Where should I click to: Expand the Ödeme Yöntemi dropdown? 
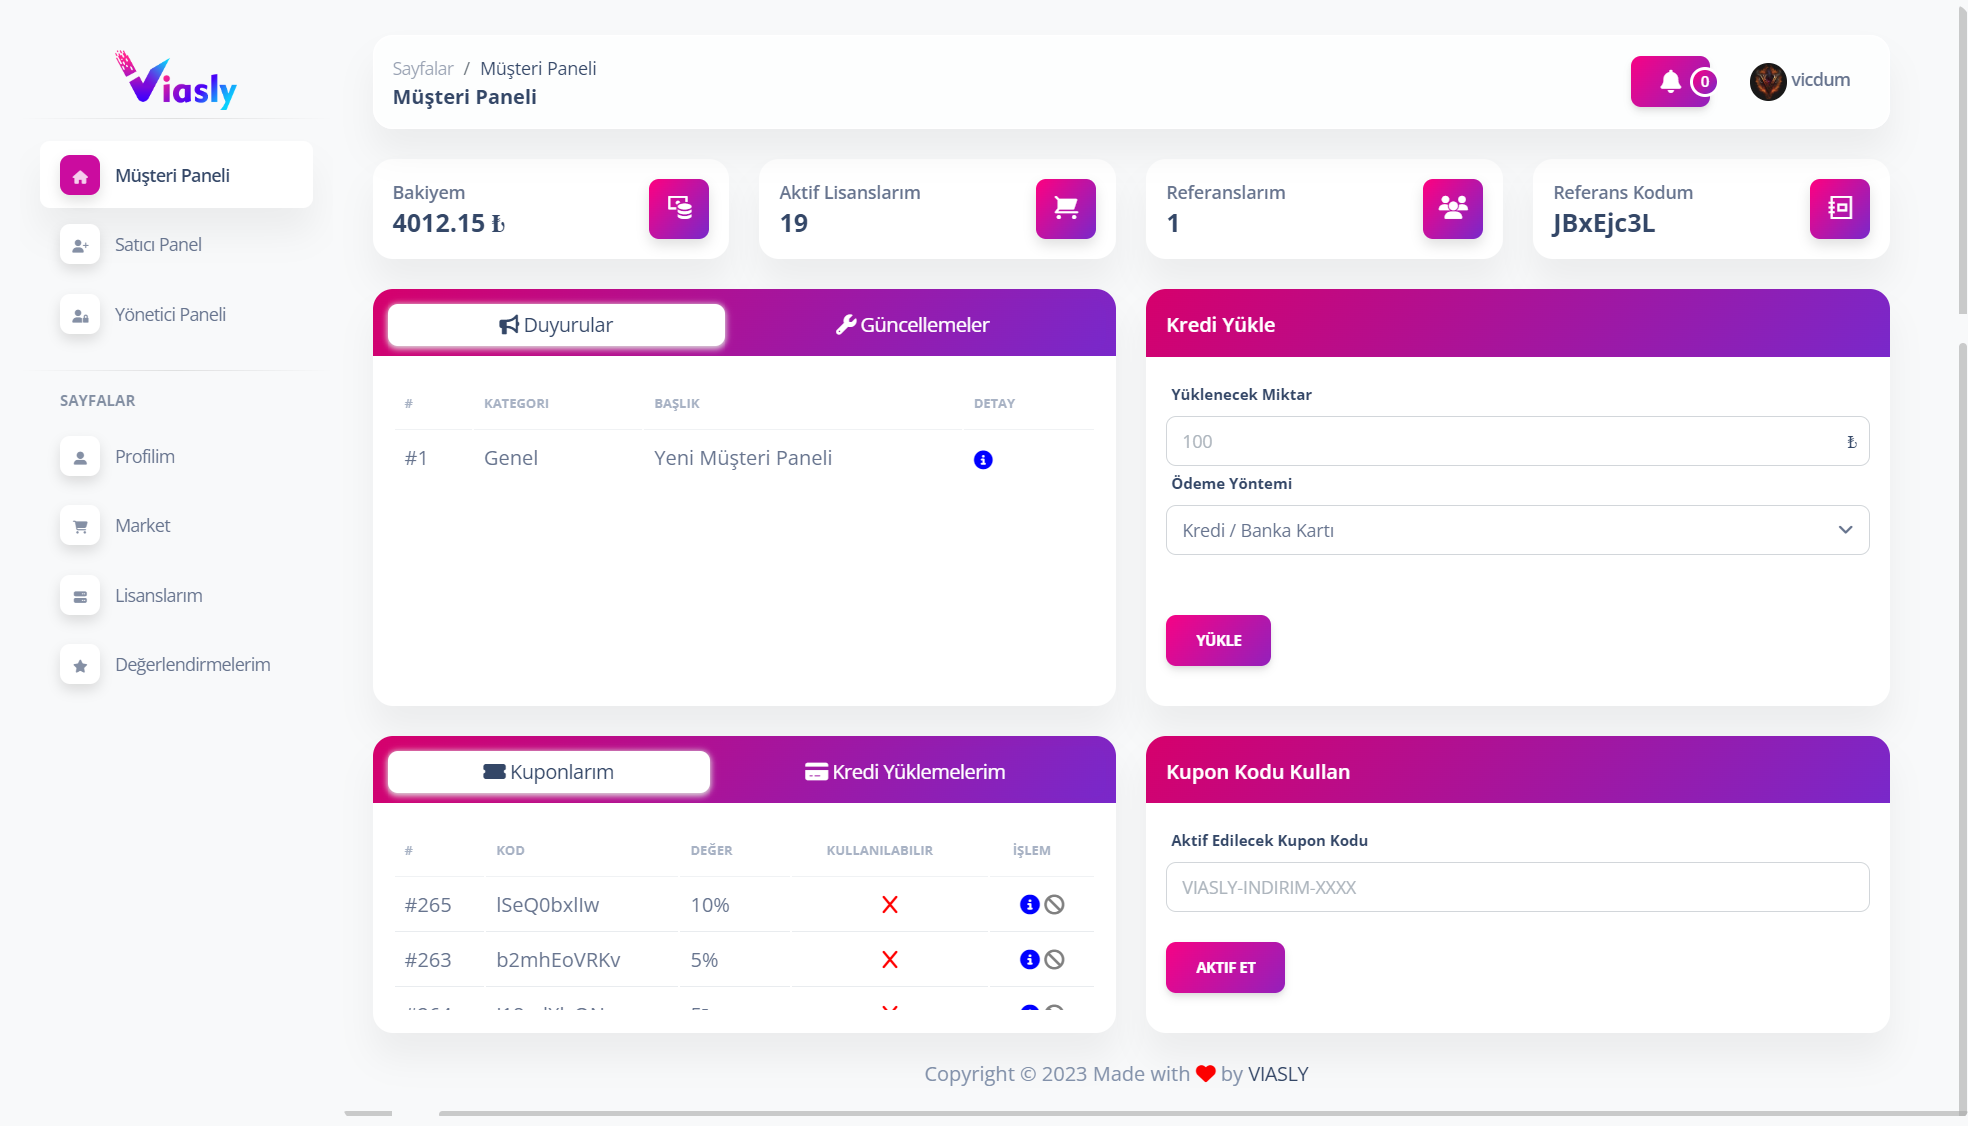[x=1516, y=530]
